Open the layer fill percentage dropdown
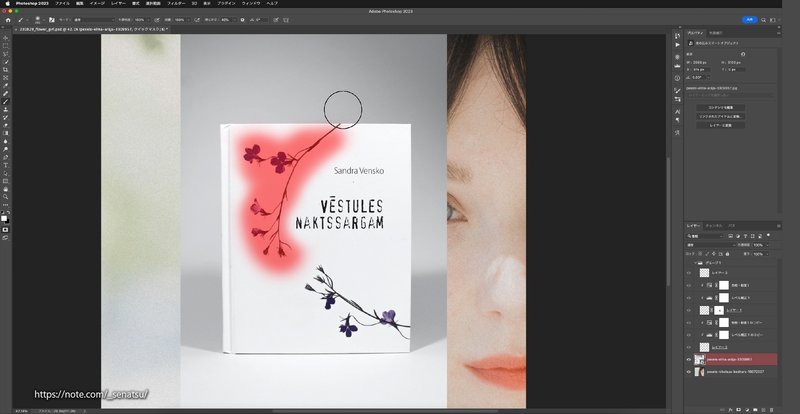The height and width of the screenshot is (414, 800). click(767, 254)
